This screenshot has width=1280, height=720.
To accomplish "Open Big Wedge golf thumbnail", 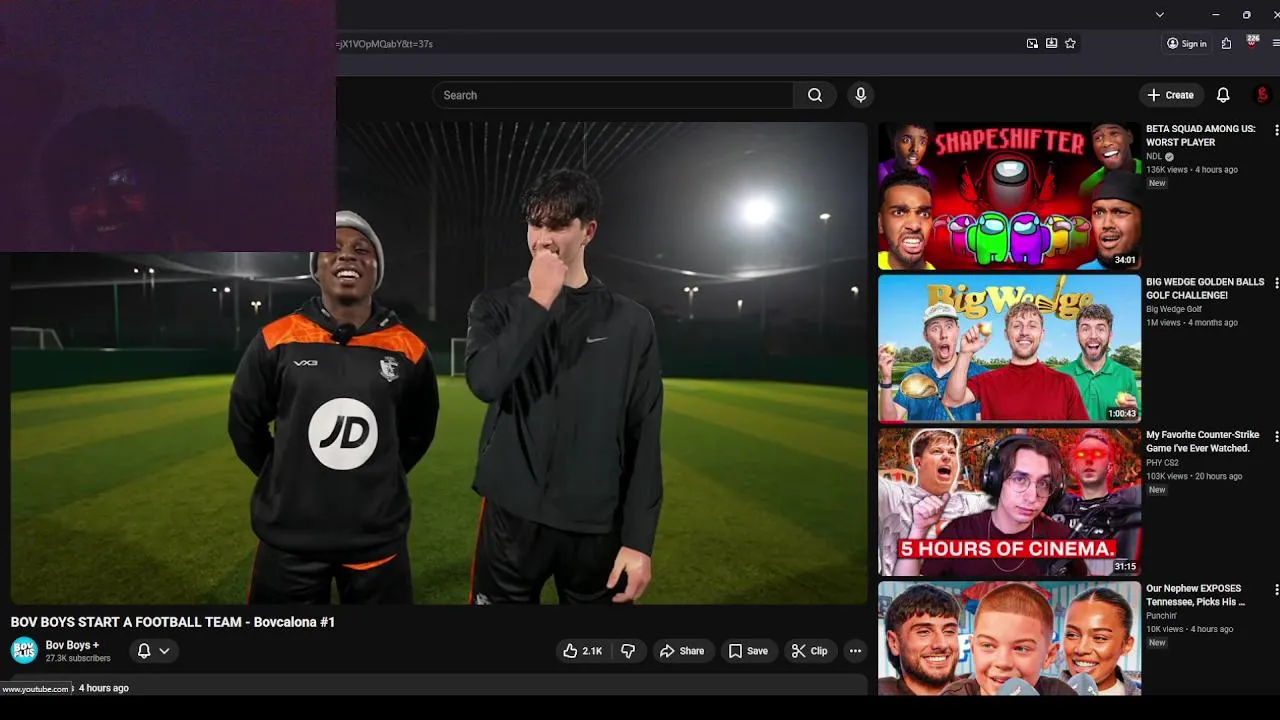I will point(1009,349).
